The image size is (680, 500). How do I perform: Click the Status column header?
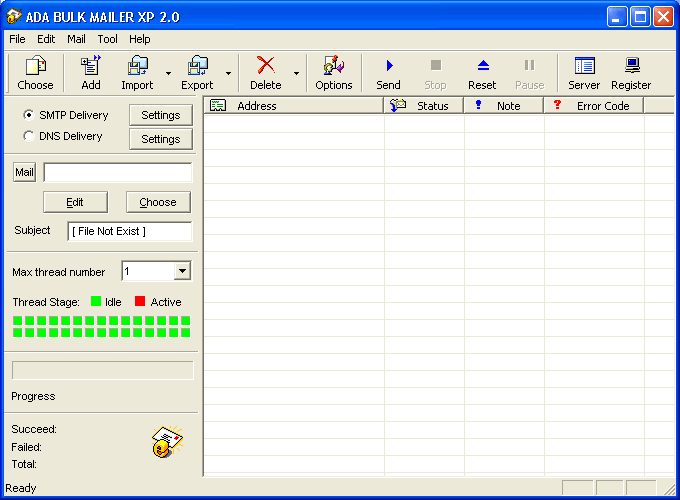pyautogui.click(x=424, y=106)
